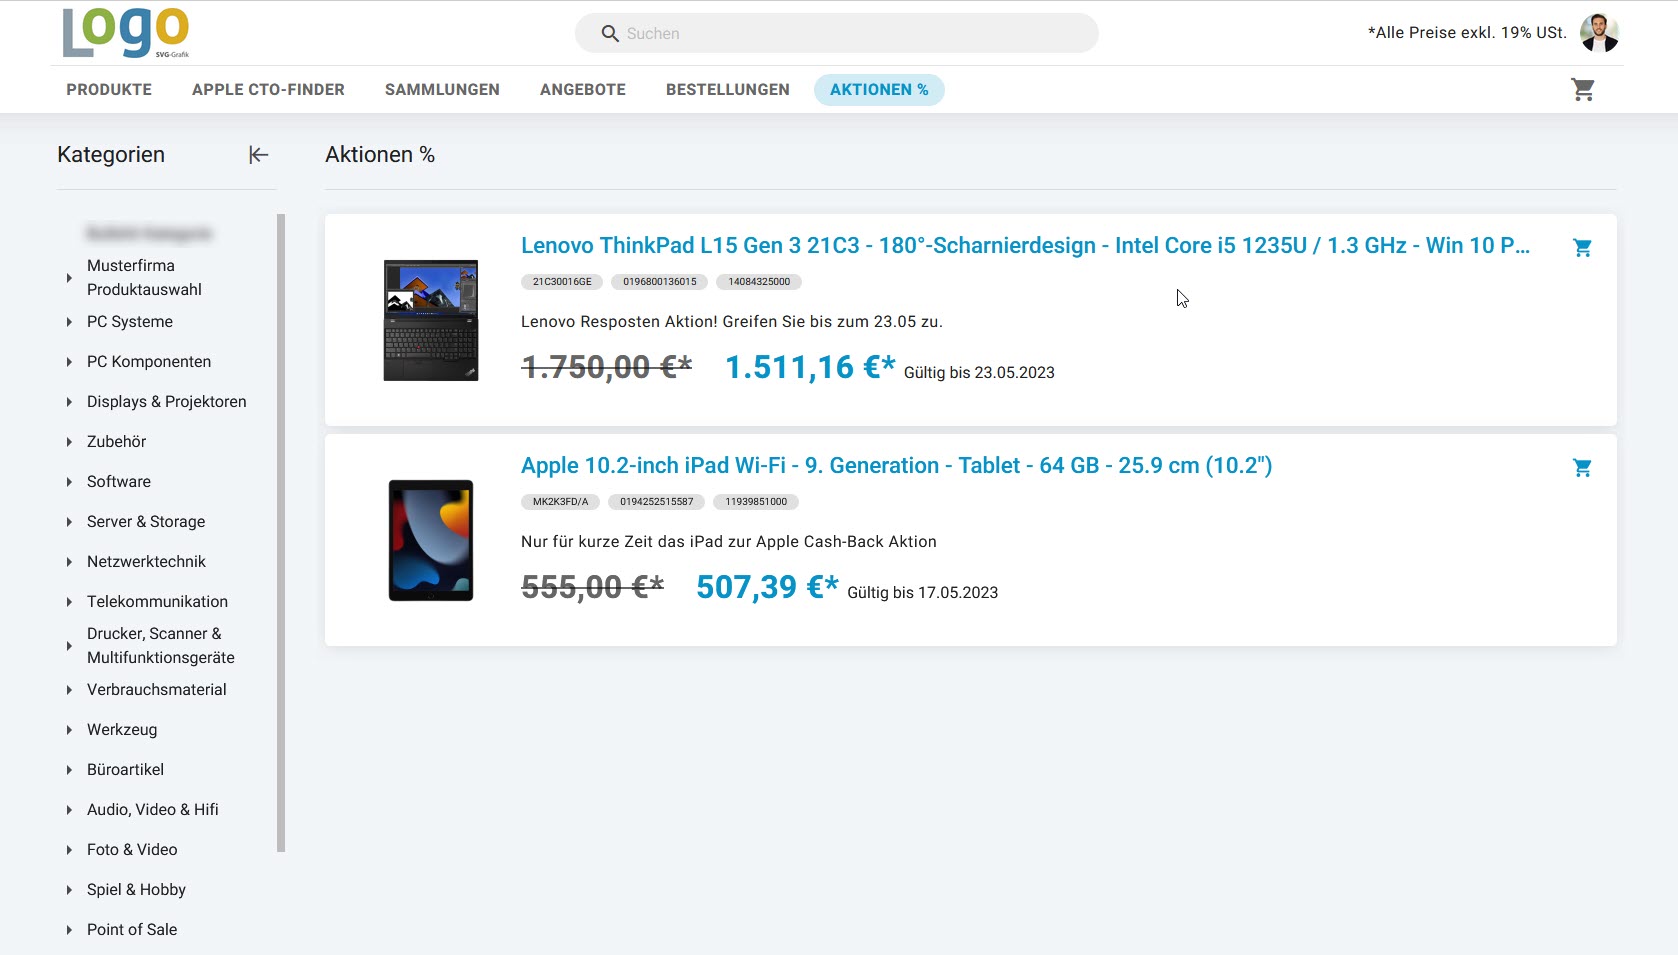Viewport: 1678px width, 955px height.
Task: Click the 0194252515587 EAN chip
Action: (x=656, y=502)
